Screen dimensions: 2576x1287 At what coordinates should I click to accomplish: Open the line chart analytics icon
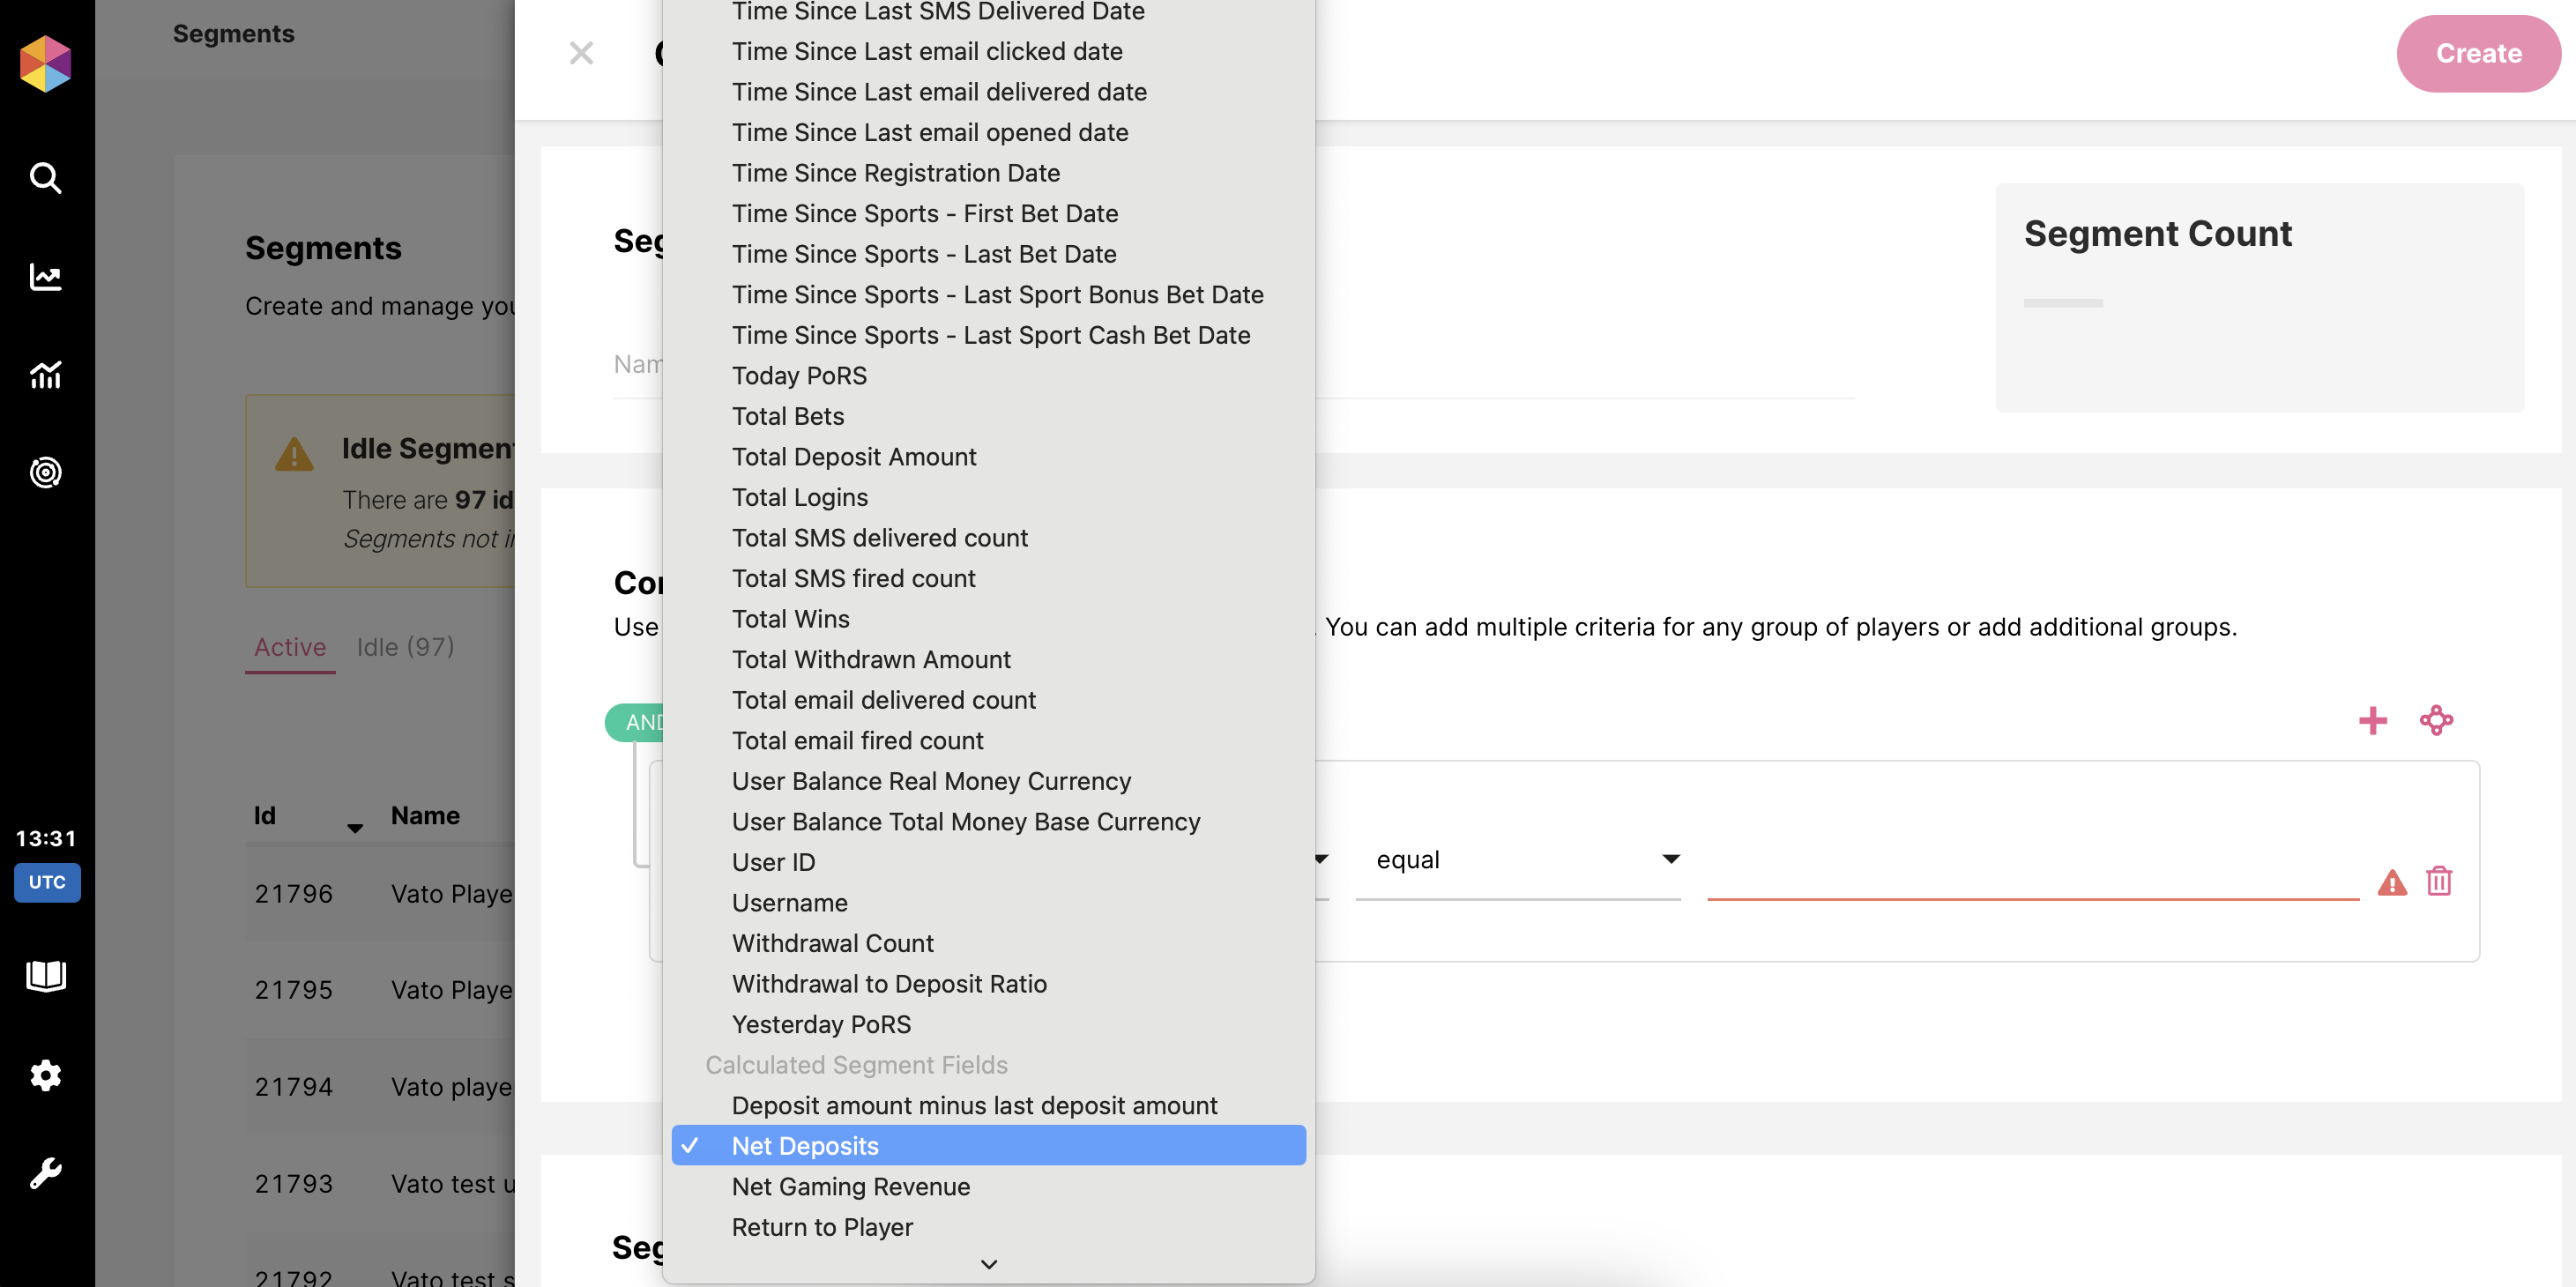pos(45,276)
